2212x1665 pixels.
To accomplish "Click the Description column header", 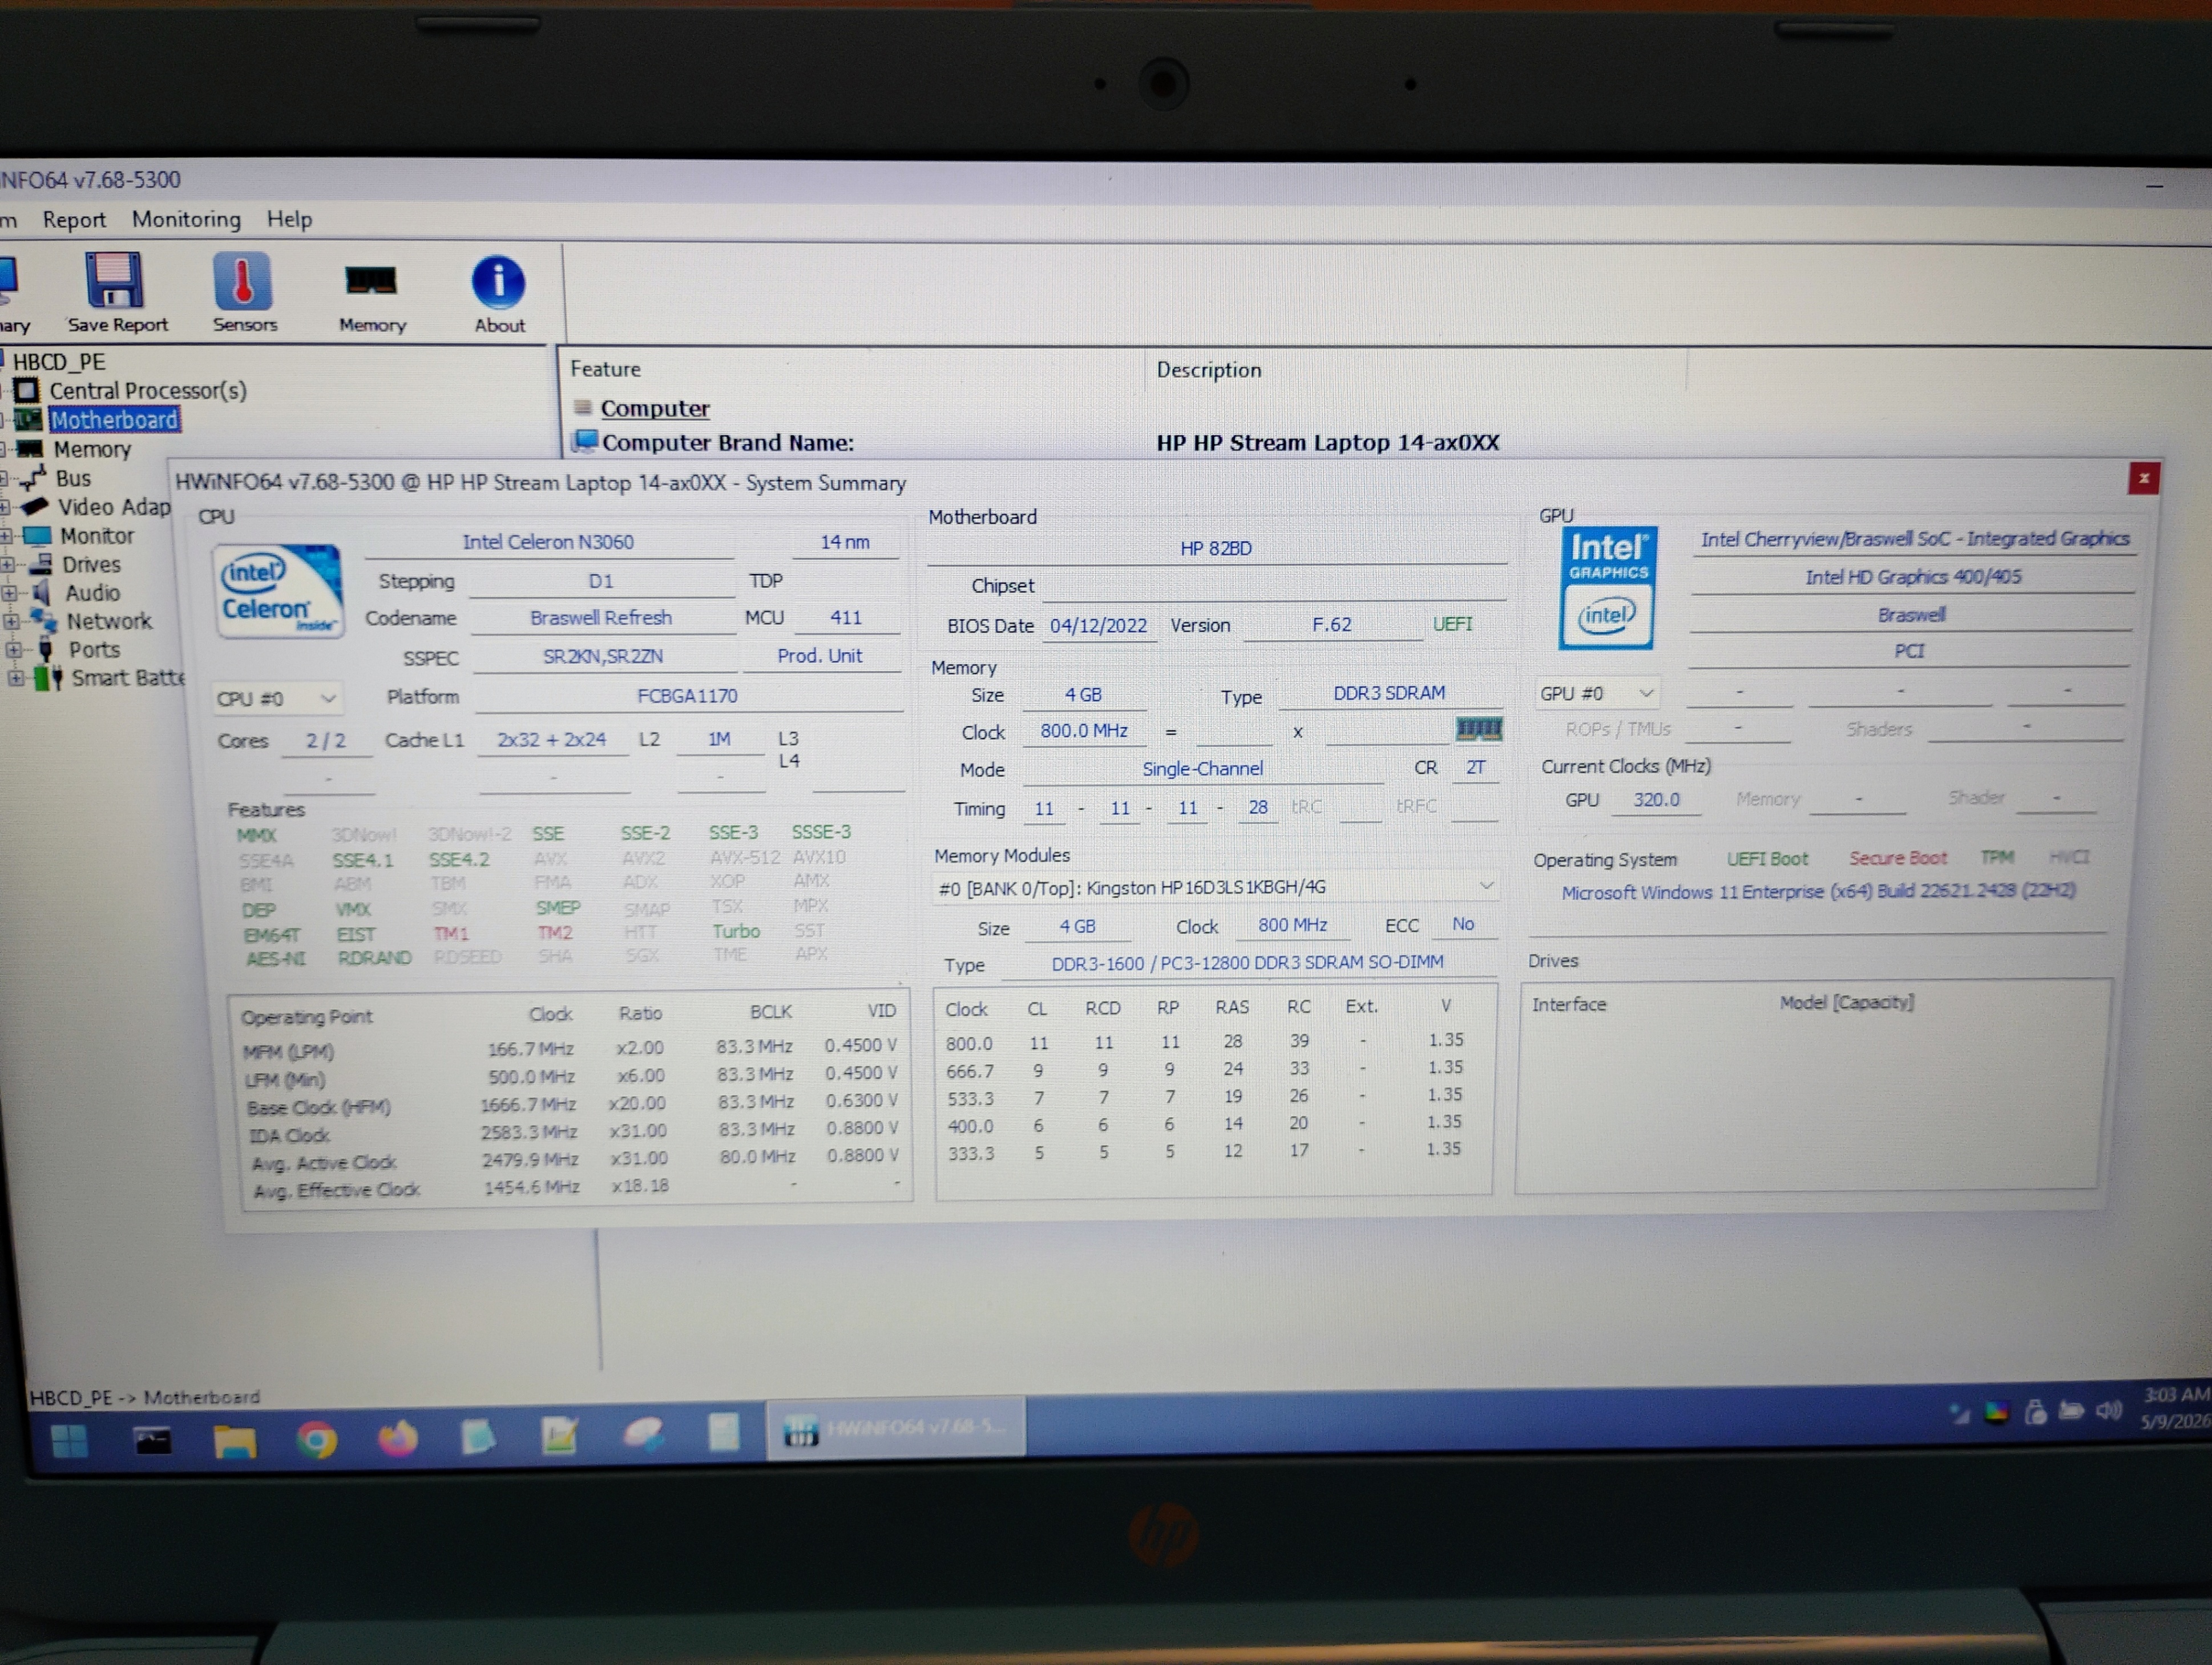I will point(1208,370).
